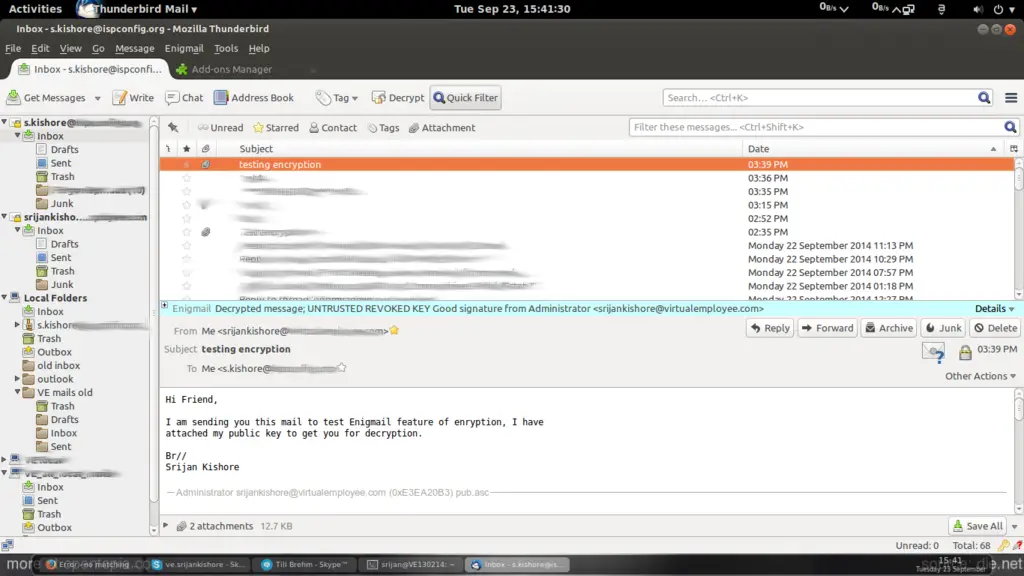Toggle the Starred quick filter

(276, 127)
